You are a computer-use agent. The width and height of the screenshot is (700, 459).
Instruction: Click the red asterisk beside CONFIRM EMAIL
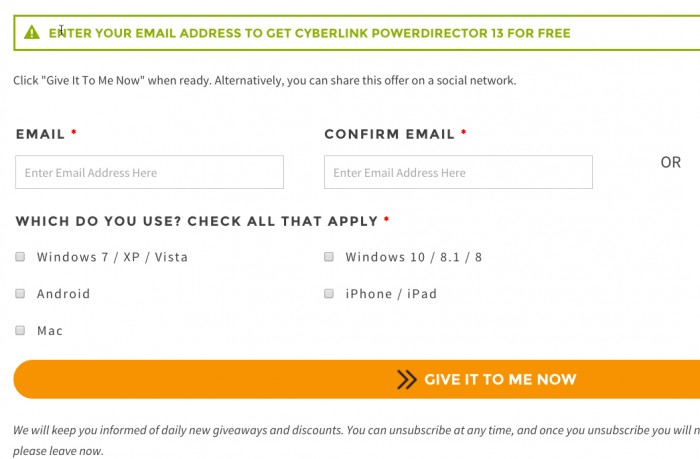pos(464,133)
